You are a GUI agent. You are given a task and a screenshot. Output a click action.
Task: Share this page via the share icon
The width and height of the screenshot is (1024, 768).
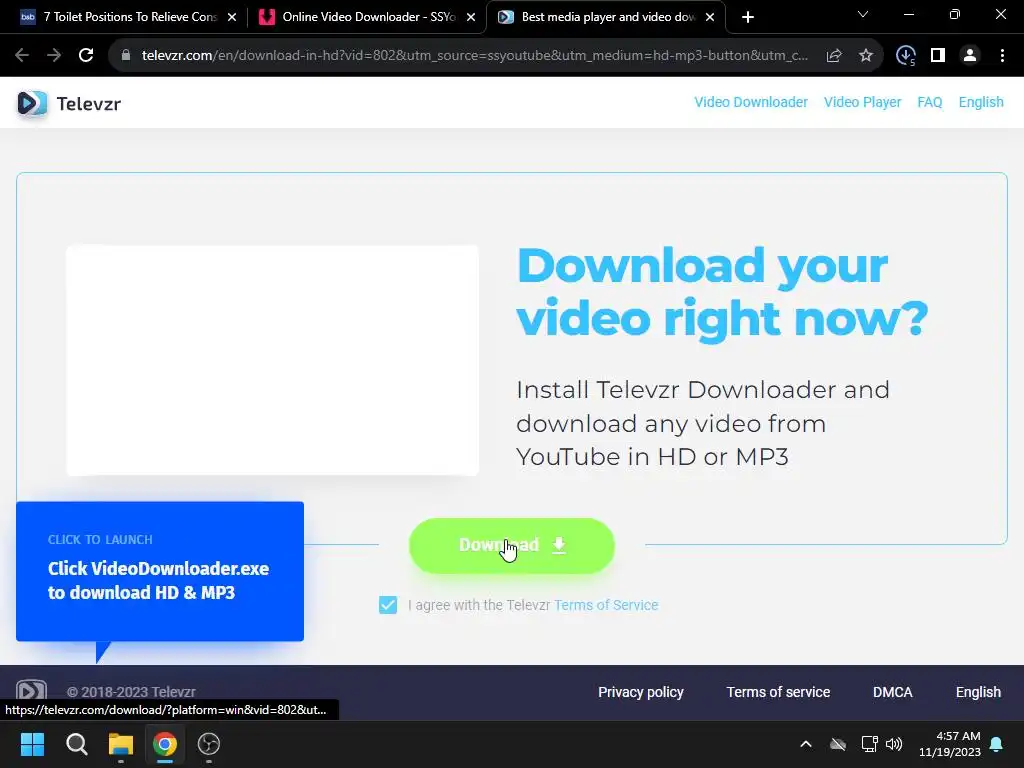click(834, 56)
